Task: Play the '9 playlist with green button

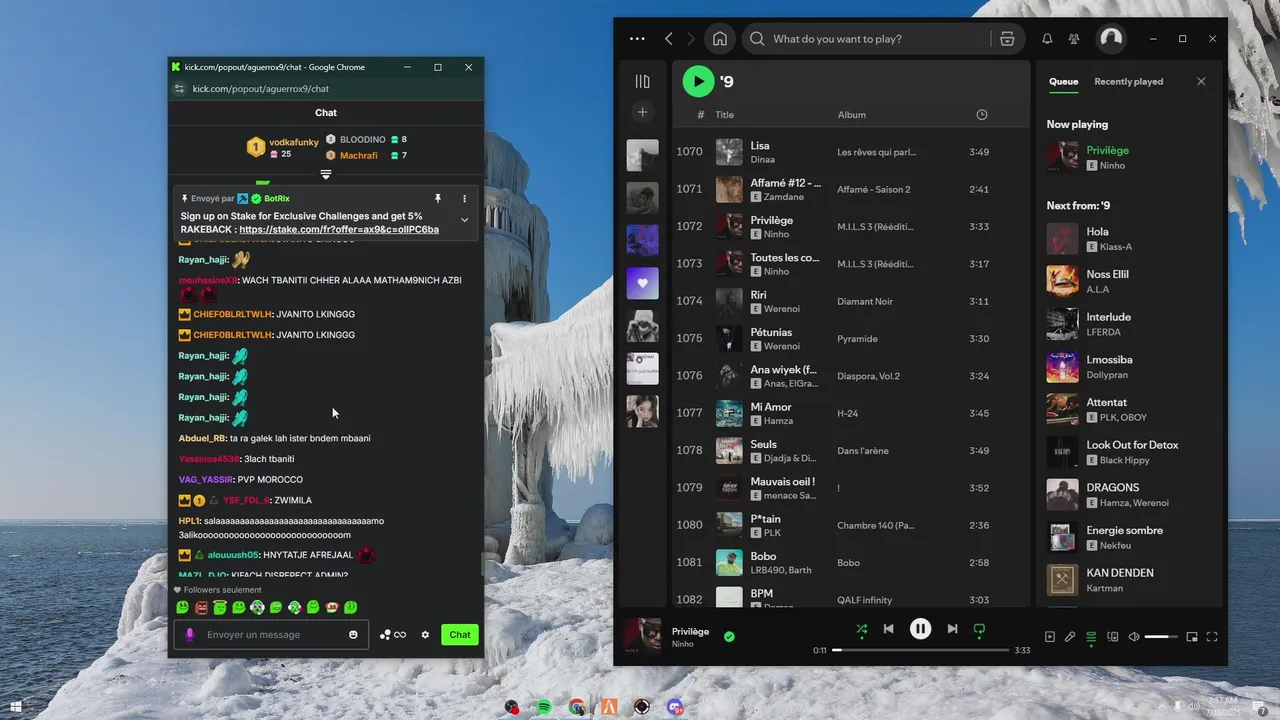Action: point(698,81)
